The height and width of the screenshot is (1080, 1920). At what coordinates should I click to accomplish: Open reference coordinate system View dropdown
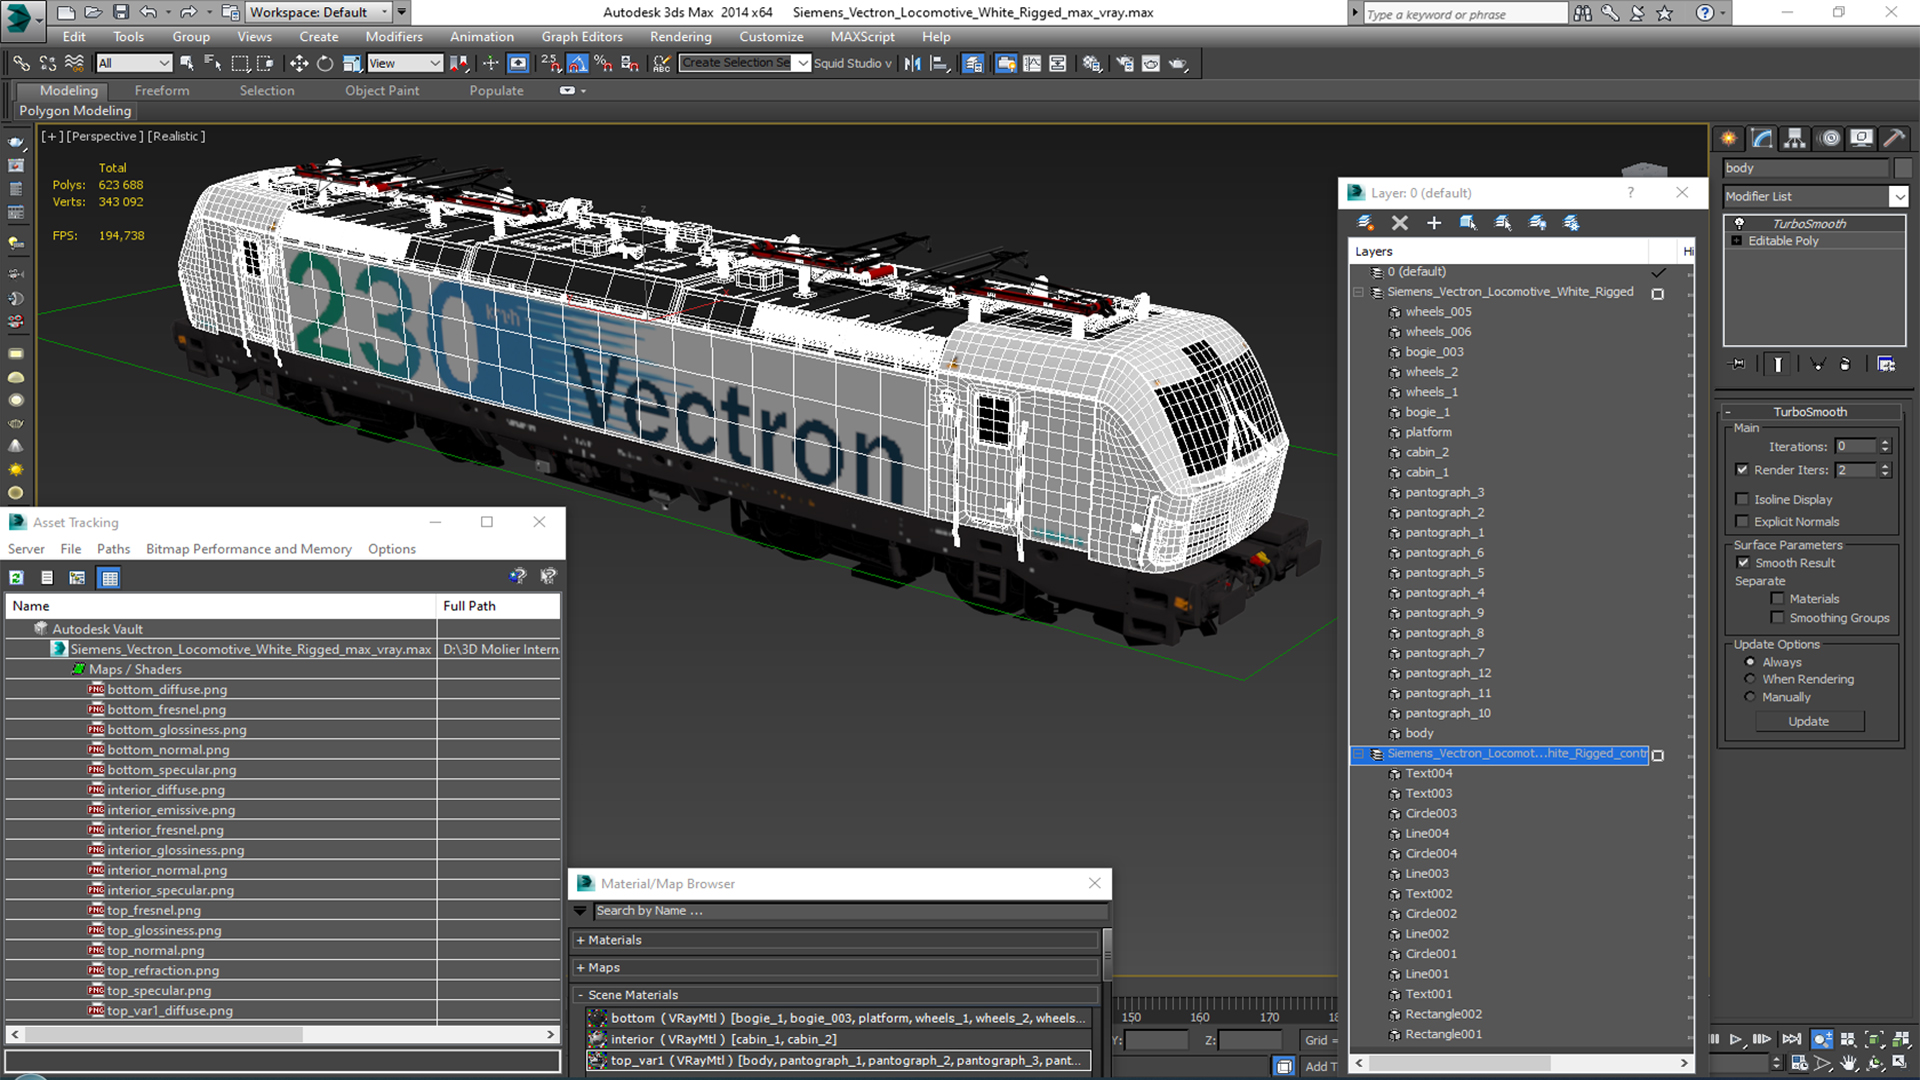405,63
